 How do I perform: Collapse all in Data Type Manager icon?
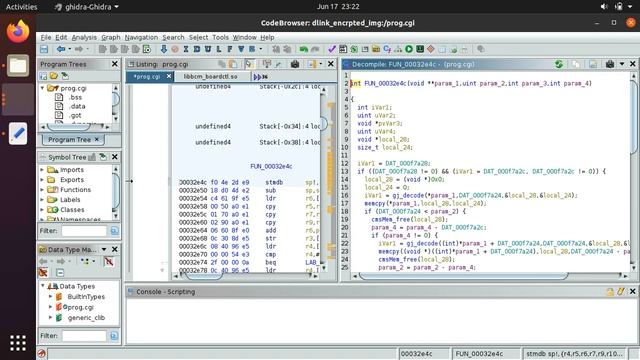tap(60, 273)
